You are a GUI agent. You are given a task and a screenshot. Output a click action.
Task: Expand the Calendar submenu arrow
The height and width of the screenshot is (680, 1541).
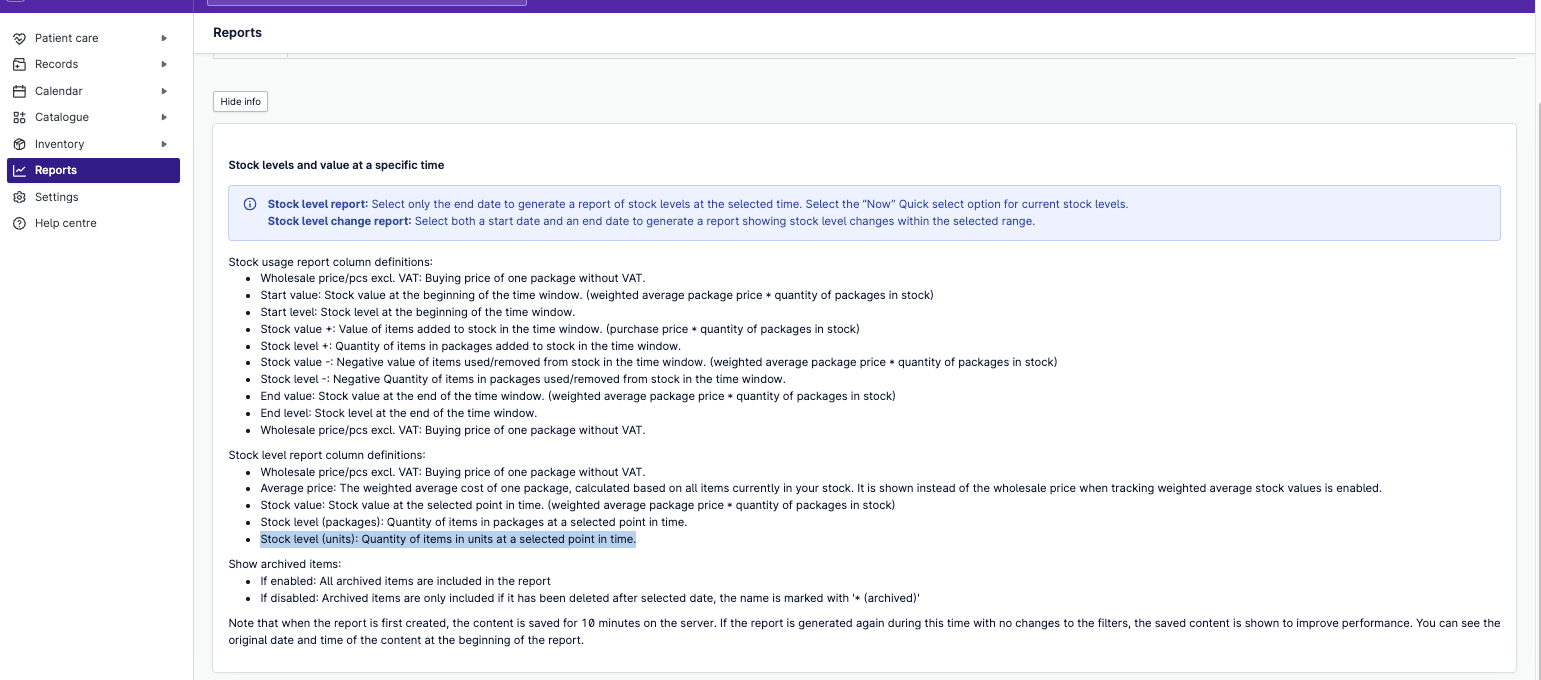(164, 91)
